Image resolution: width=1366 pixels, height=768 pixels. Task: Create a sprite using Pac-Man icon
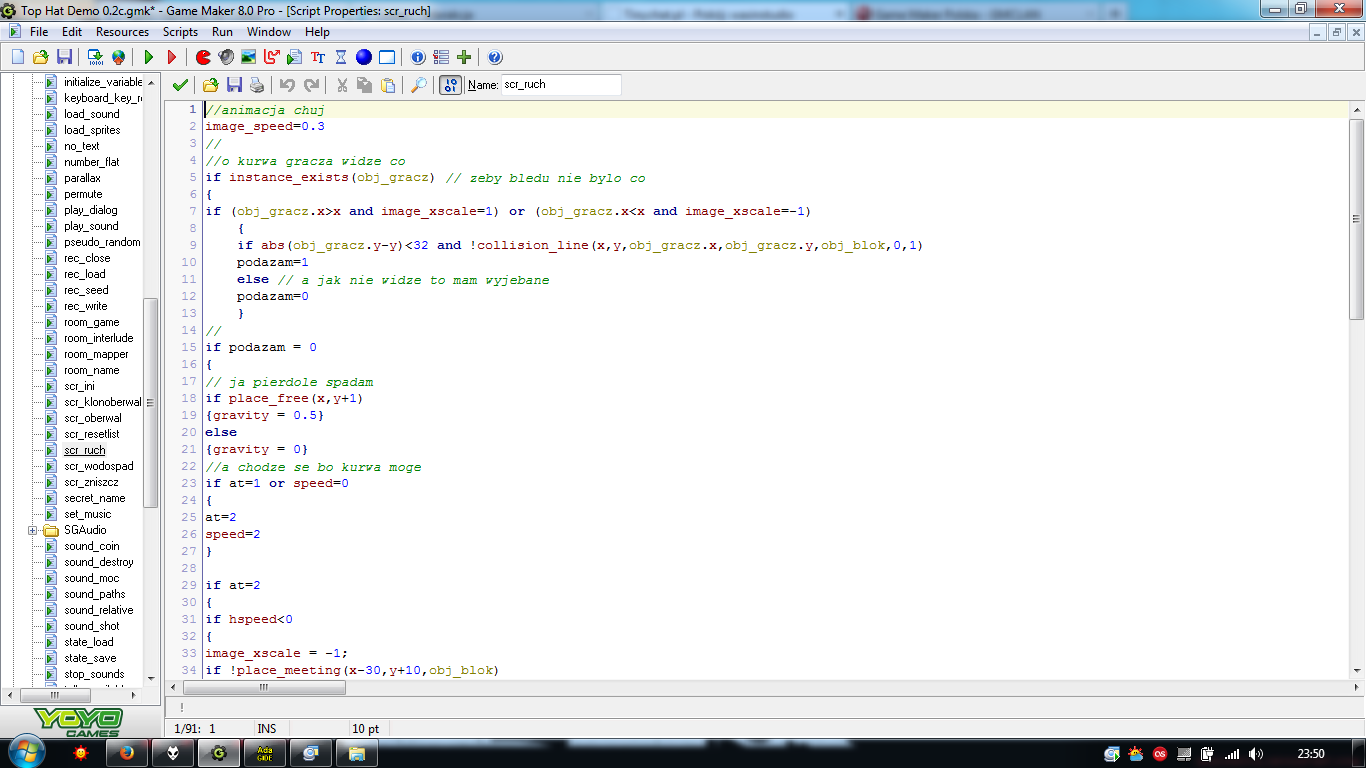pos(203,58)
